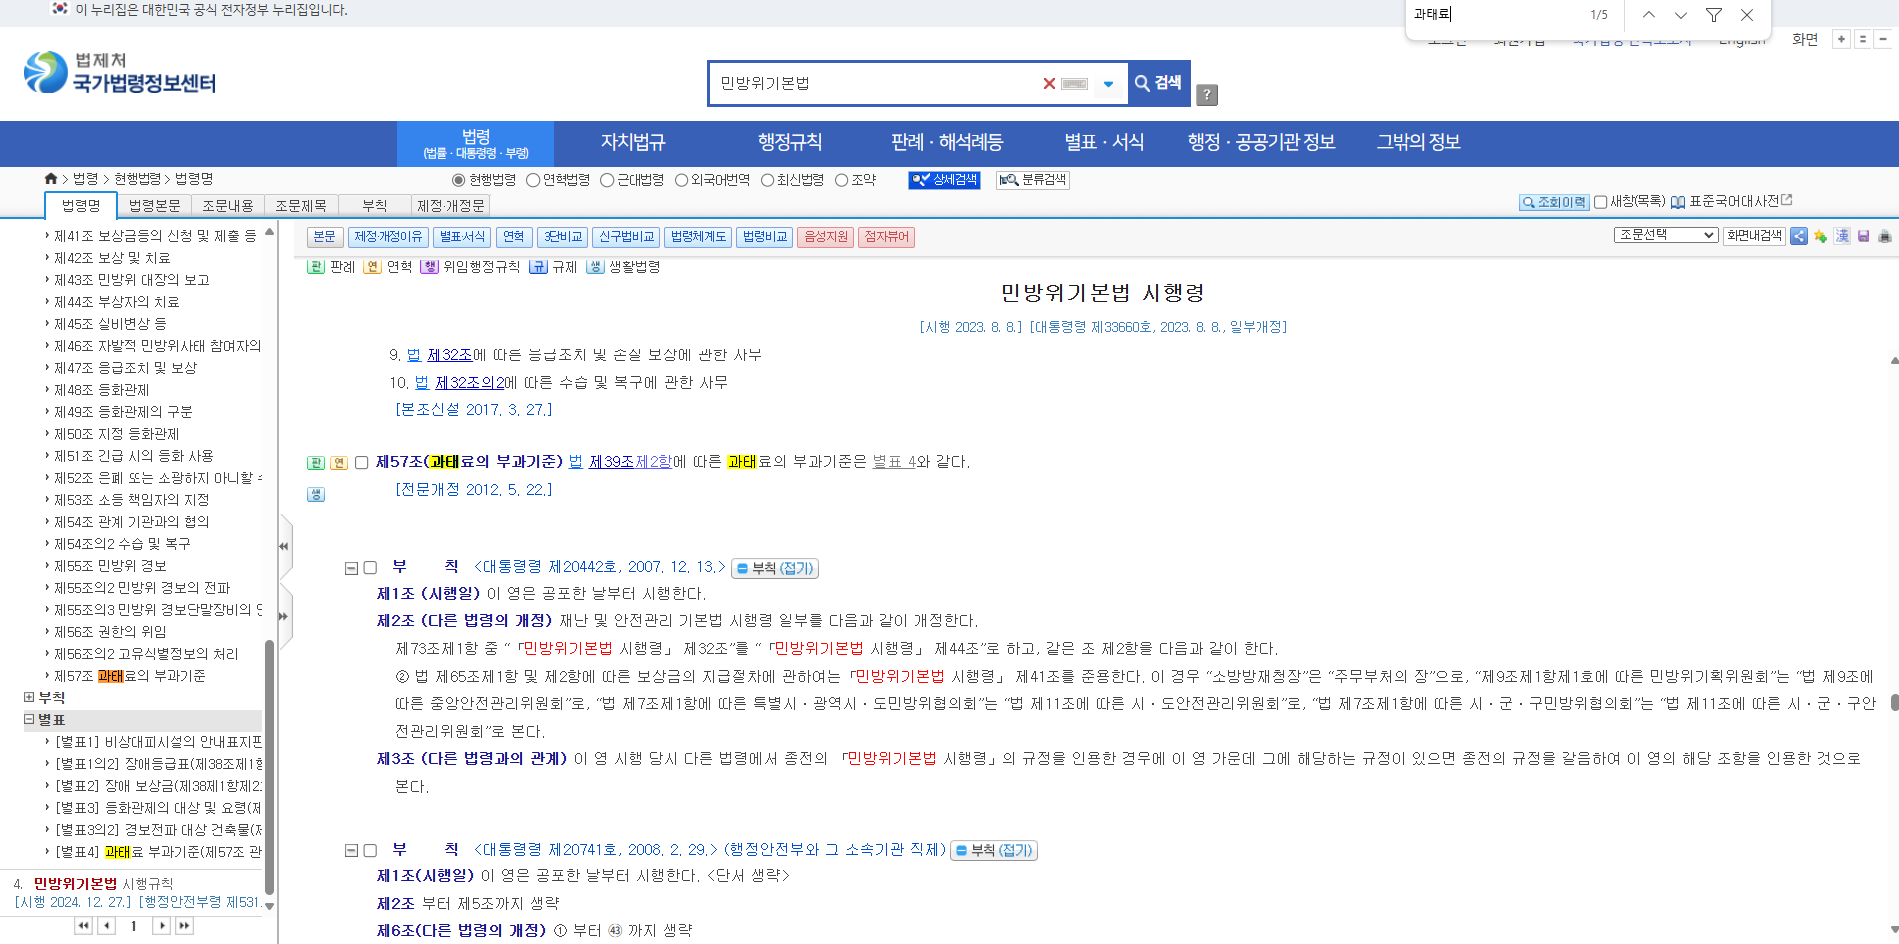Collapse the 부칙 section via 부칙(접기)
The height and width of the screenshot is (944, 1899).
[x=774, y=567]
